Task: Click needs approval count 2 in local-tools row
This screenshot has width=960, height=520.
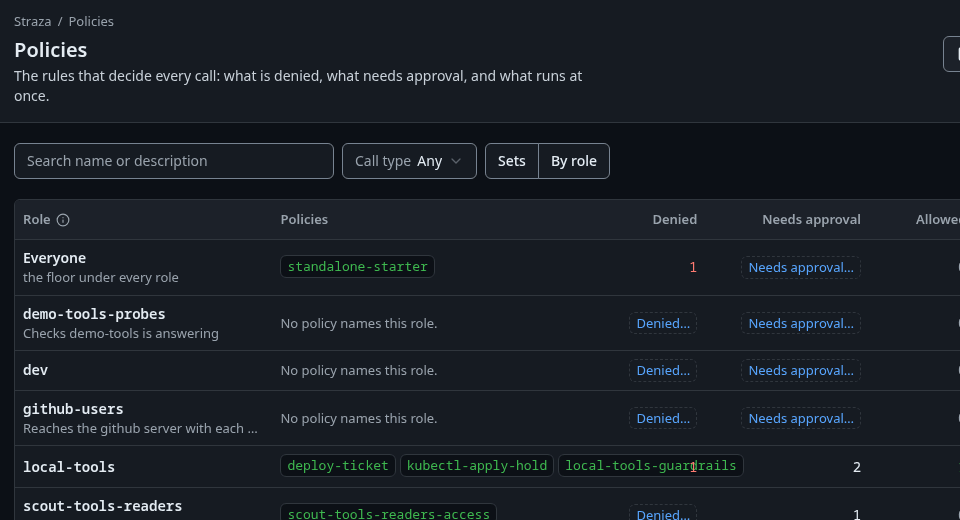Action: [x=857, y=467]
